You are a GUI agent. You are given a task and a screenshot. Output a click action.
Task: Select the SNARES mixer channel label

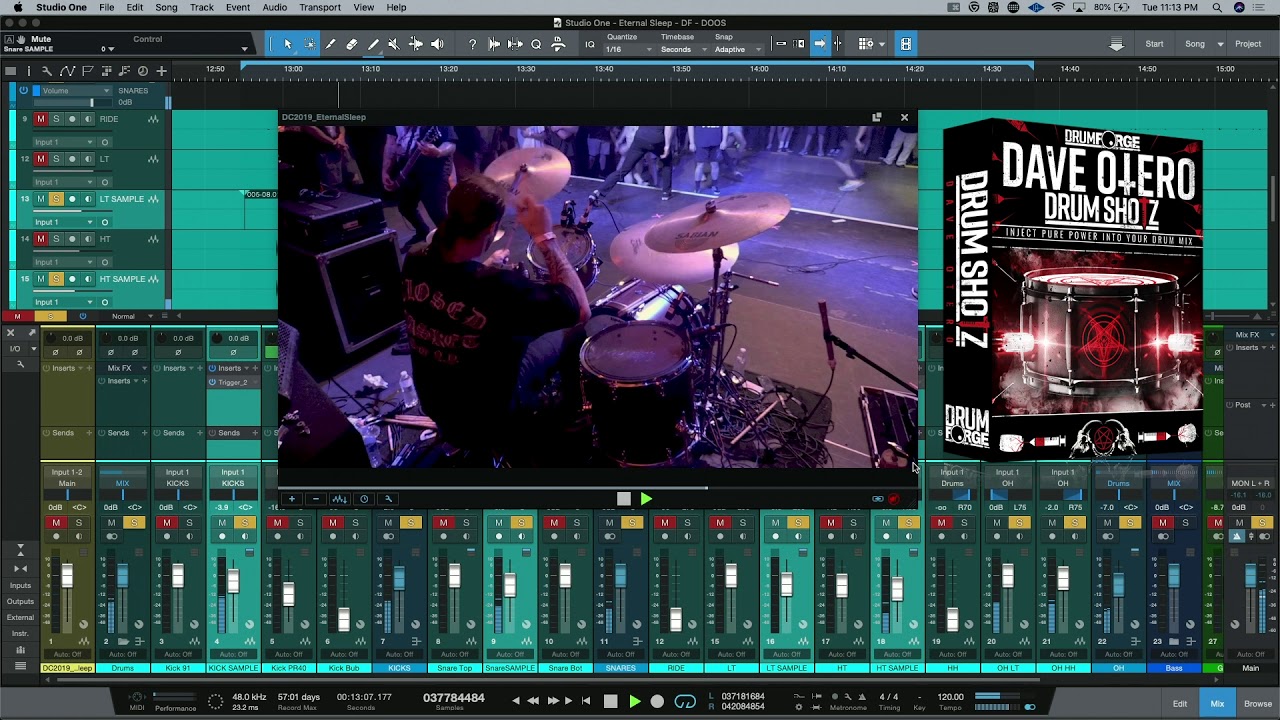point(620,668)
